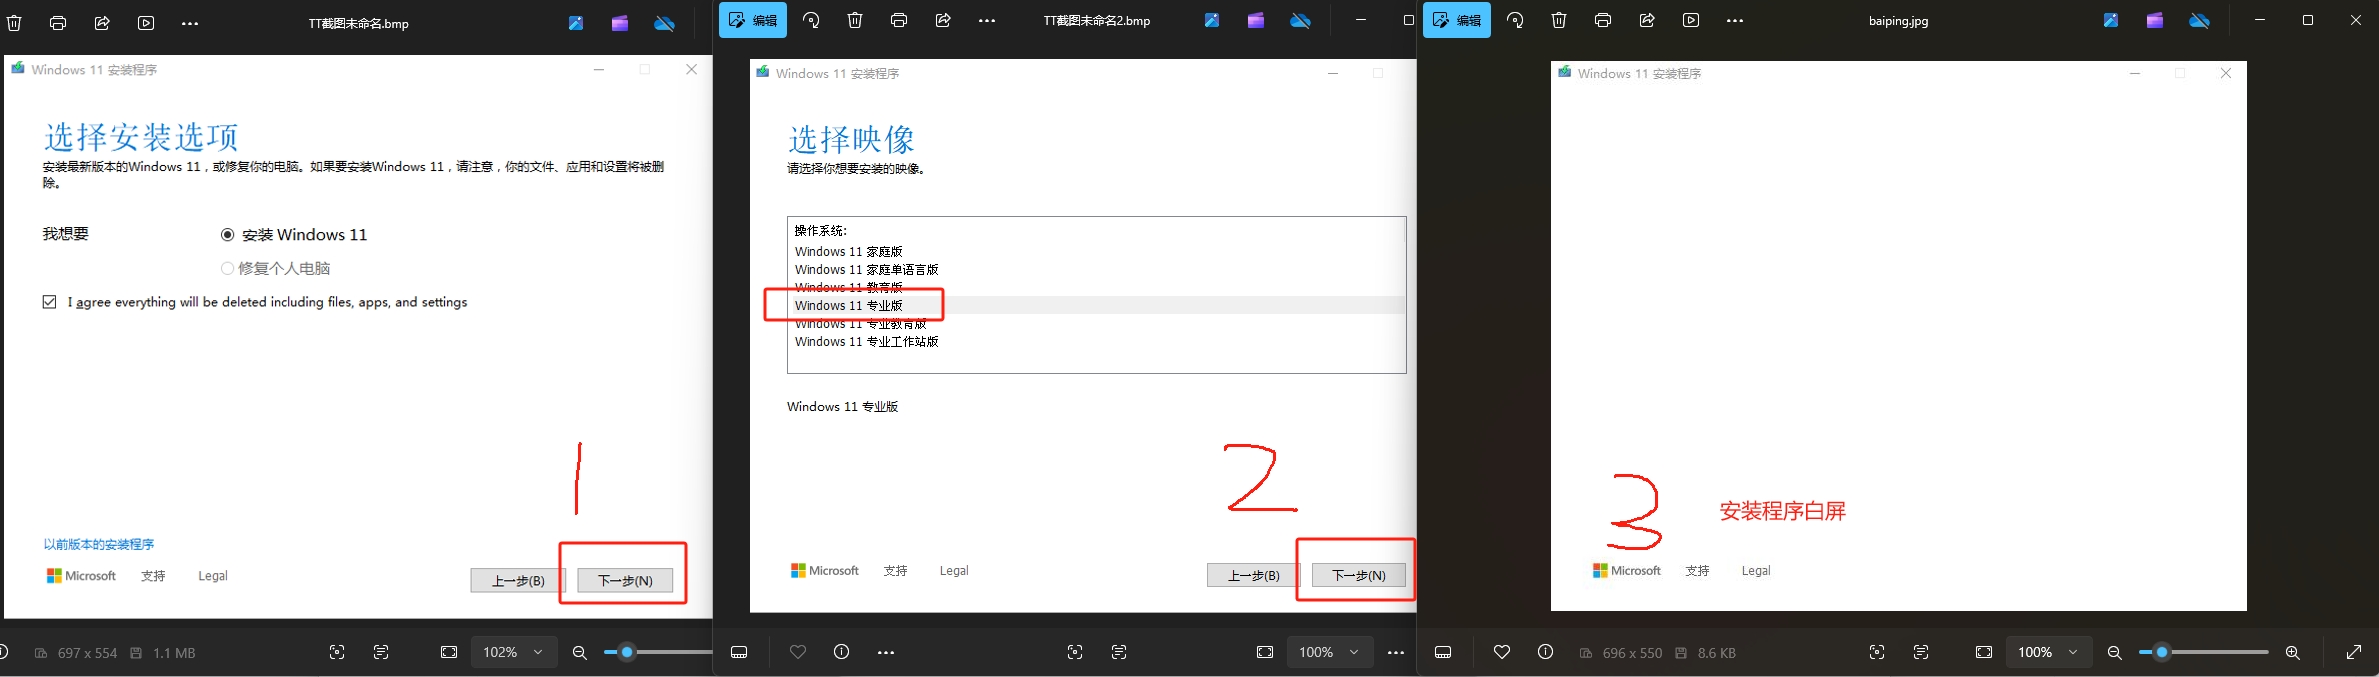
Task: Rotate the baiping.jpg image
Action: pyautogui.click(x=1515, y=20)
